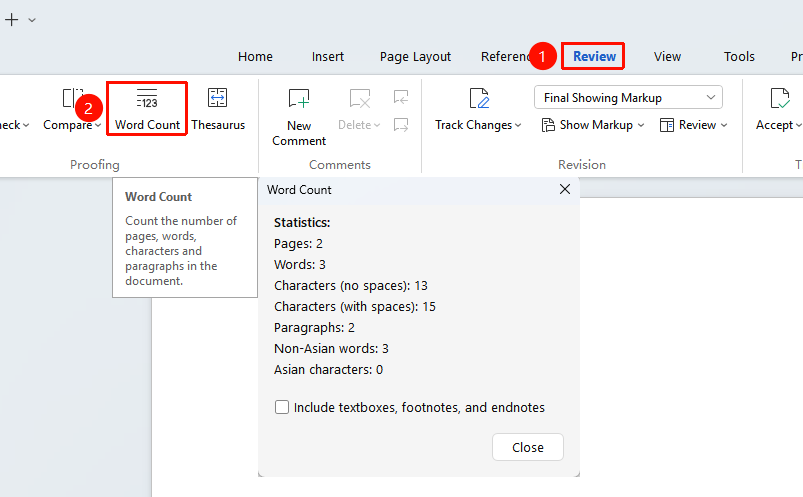
Task: Expand the Show Markup menu
Action: click(593, 125)
